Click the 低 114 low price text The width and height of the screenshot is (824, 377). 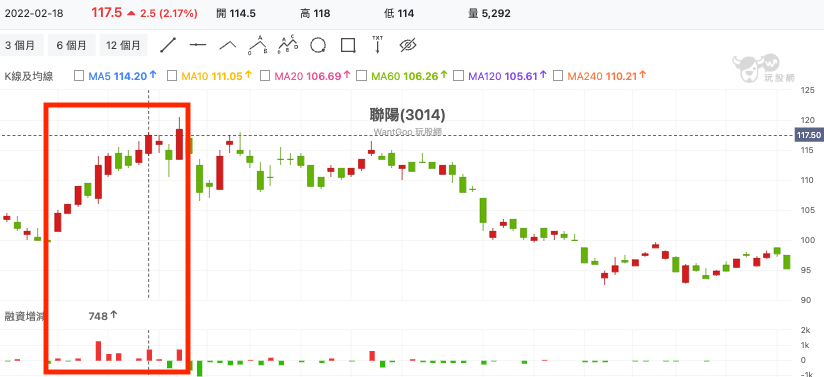click(399, 14)
